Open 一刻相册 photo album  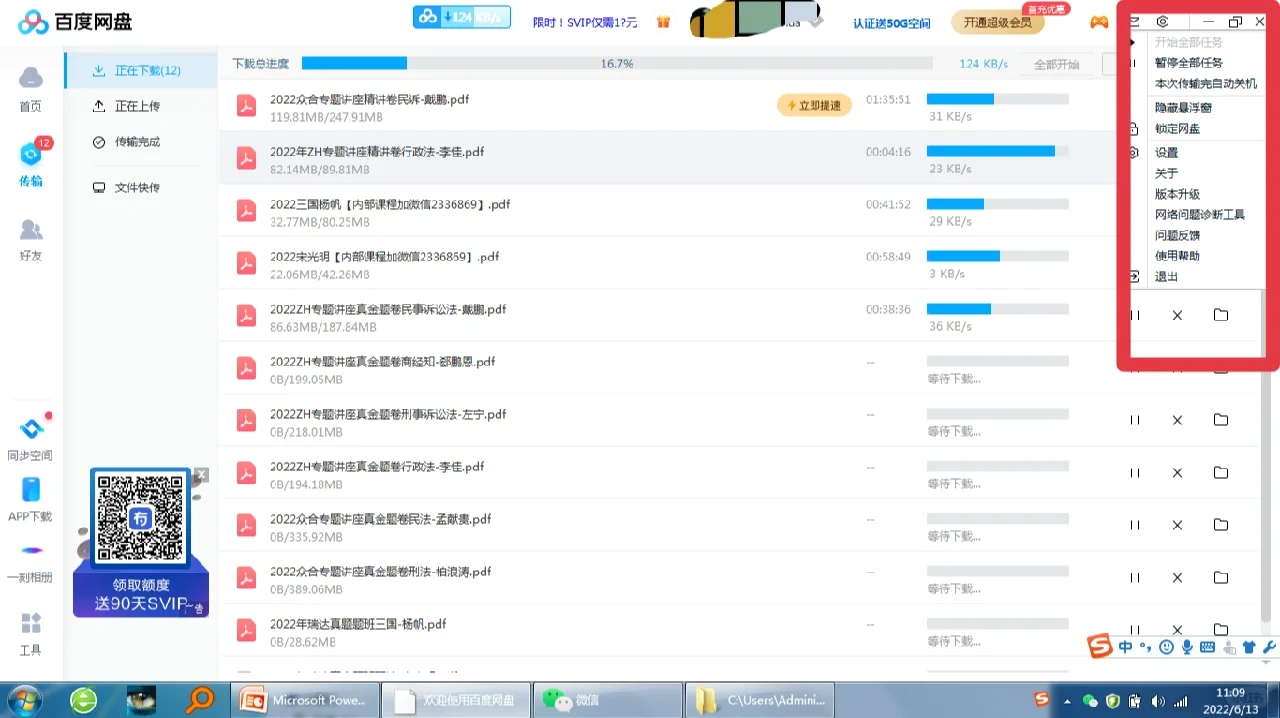click(x=30, y=561)
